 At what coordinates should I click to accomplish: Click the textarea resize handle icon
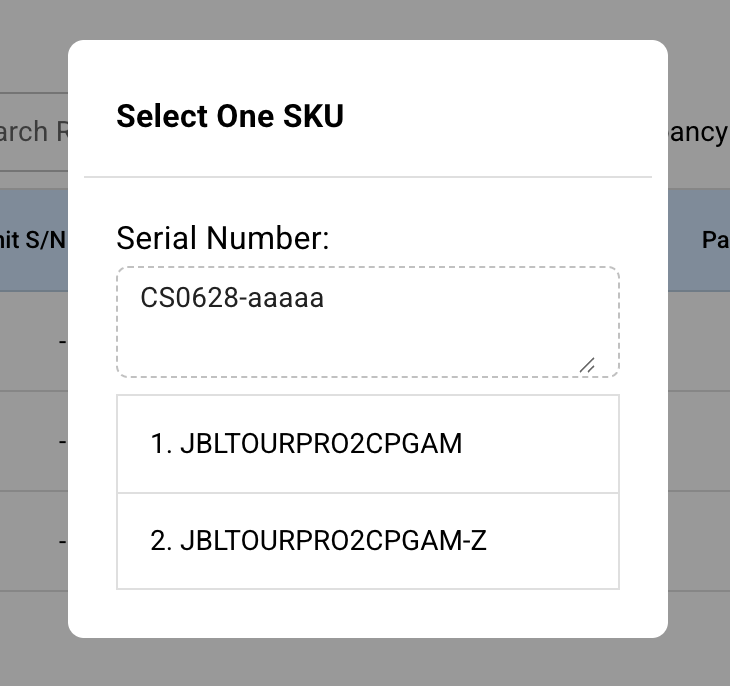point(587,365)
